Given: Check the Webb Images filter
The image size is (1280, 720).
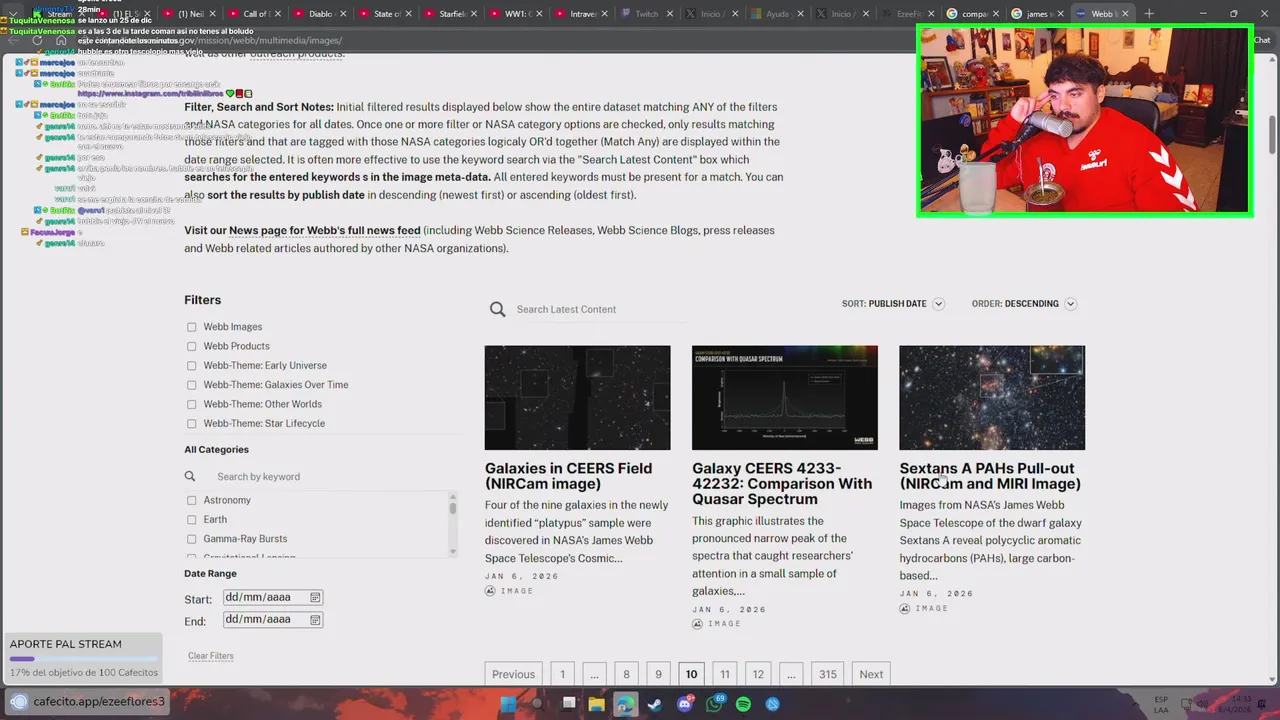Looking at the screenshot, I should 191,327.
